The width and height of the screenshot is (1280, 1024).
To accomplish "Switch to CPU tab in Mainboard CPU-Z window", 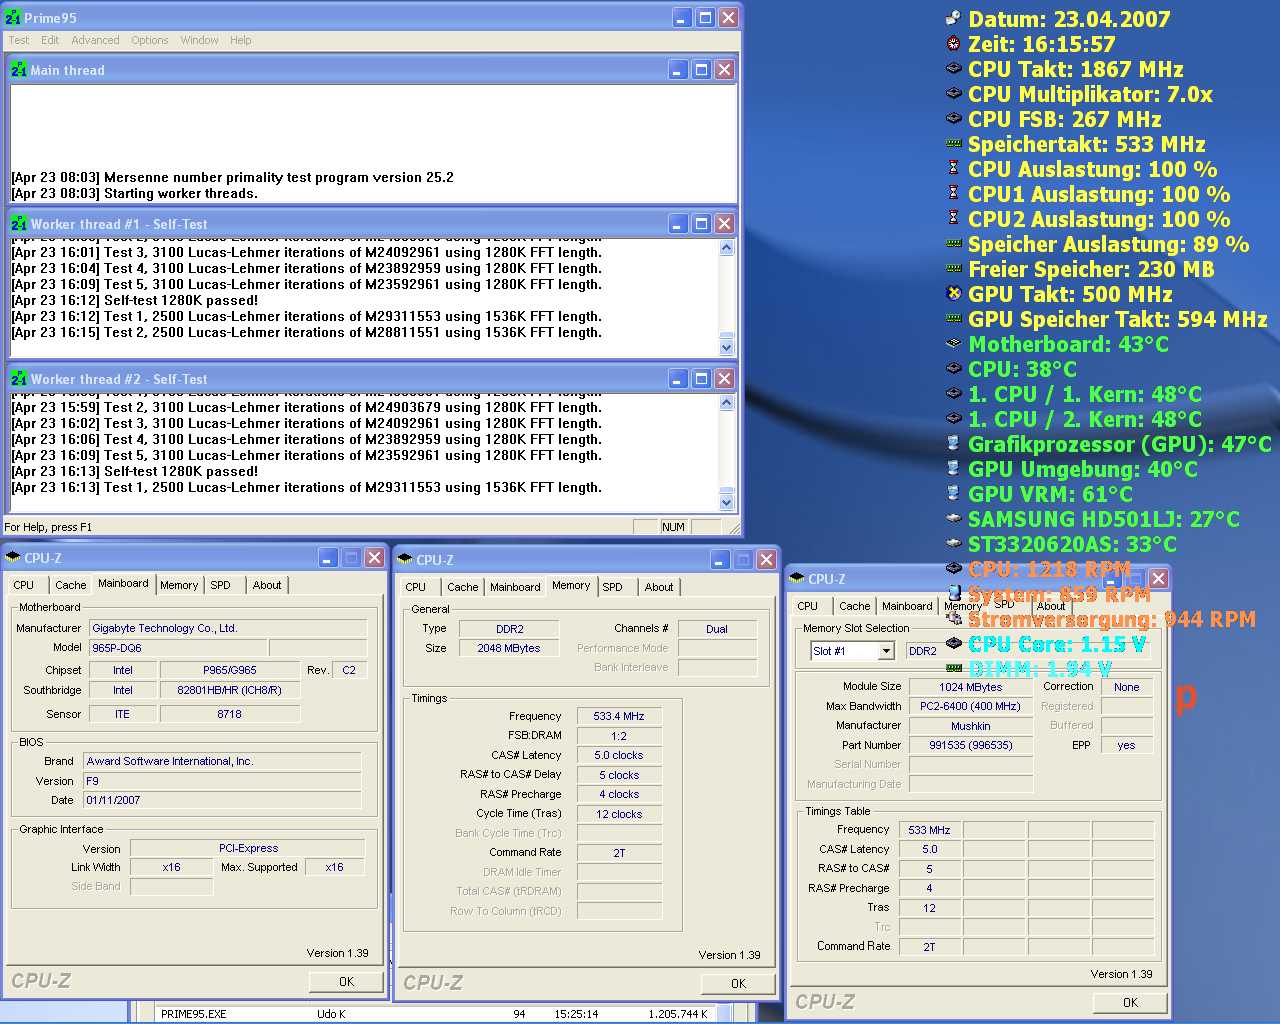I will 24,585.
